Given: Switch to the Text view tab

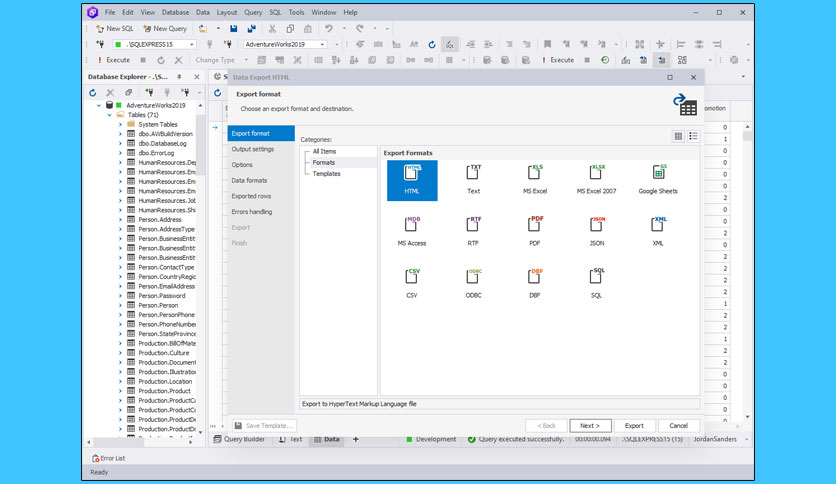Looking at the screenshot, I should click(291, 439).
